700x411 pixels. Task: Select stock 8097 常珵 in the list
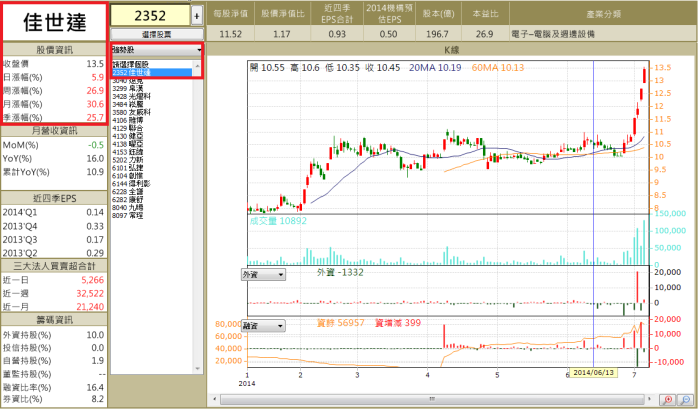pos(128,216)
